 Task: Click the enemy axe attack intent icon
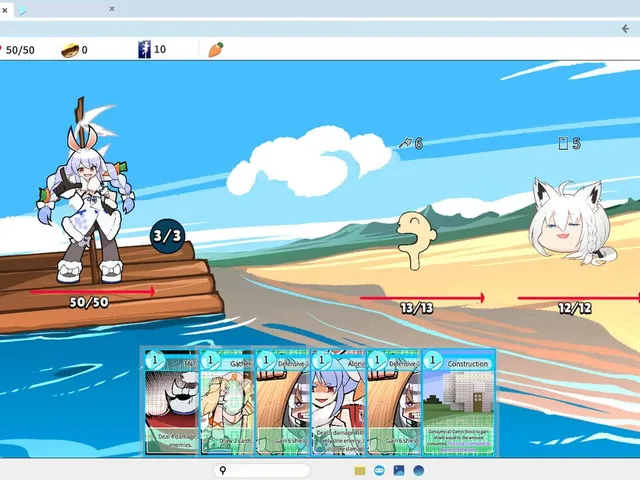(x=405, y=143)
